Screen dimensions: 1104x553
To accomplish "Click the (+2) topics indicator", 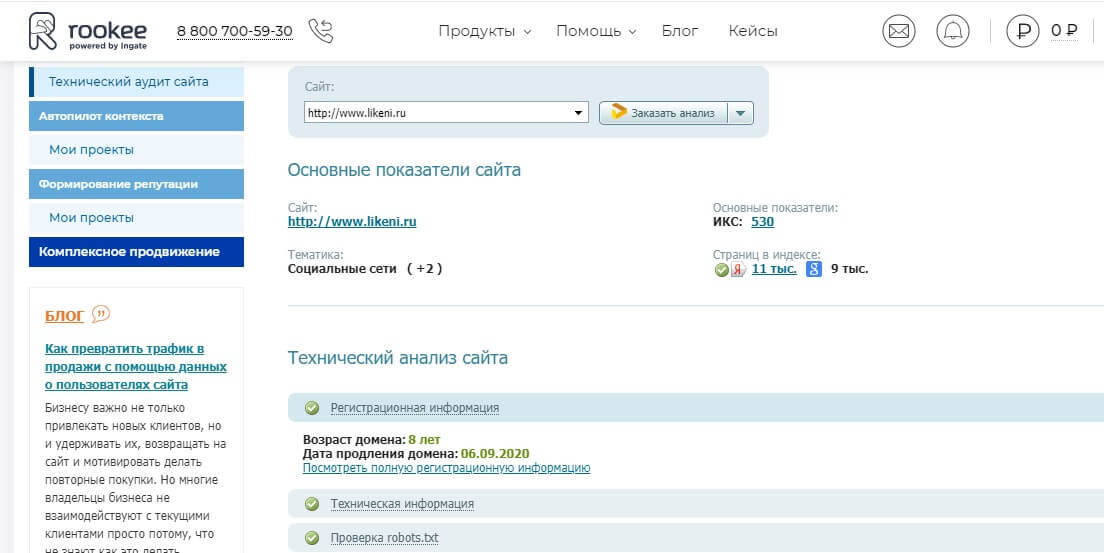I will coord(425,268).
